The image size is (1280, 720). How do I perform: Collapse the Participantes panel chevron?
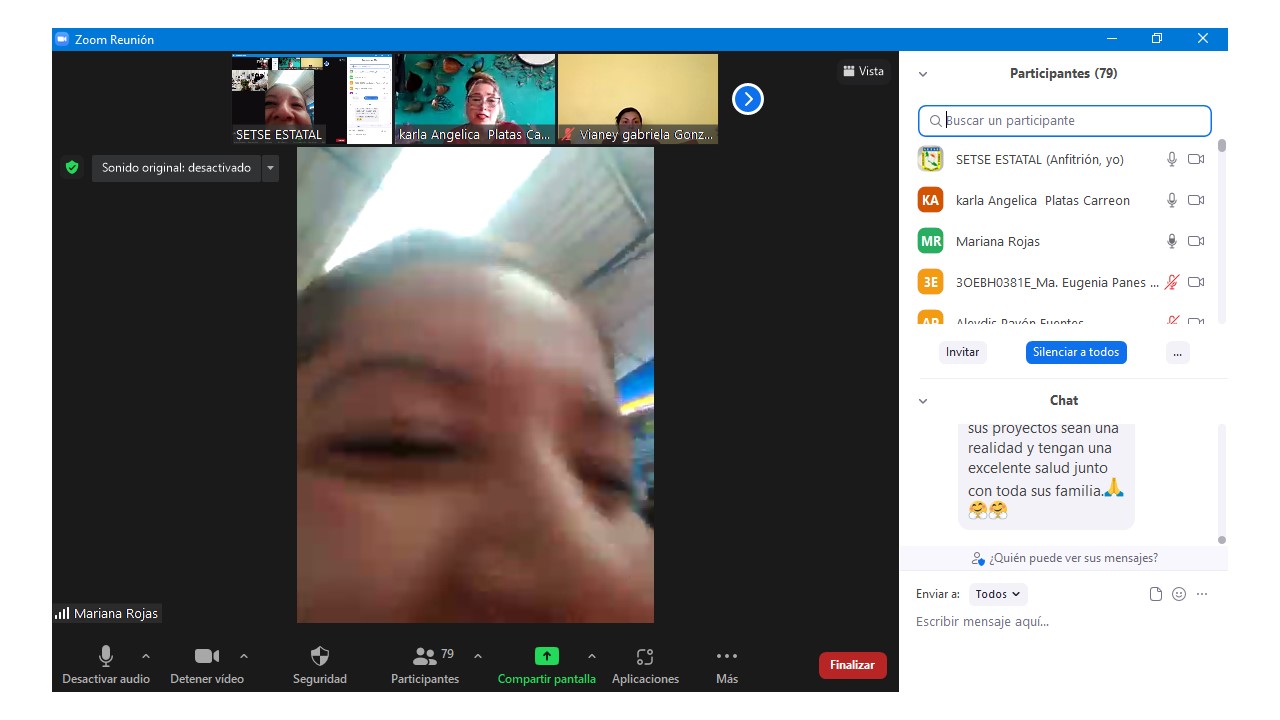pyautogui.click(x=923, y=74)
